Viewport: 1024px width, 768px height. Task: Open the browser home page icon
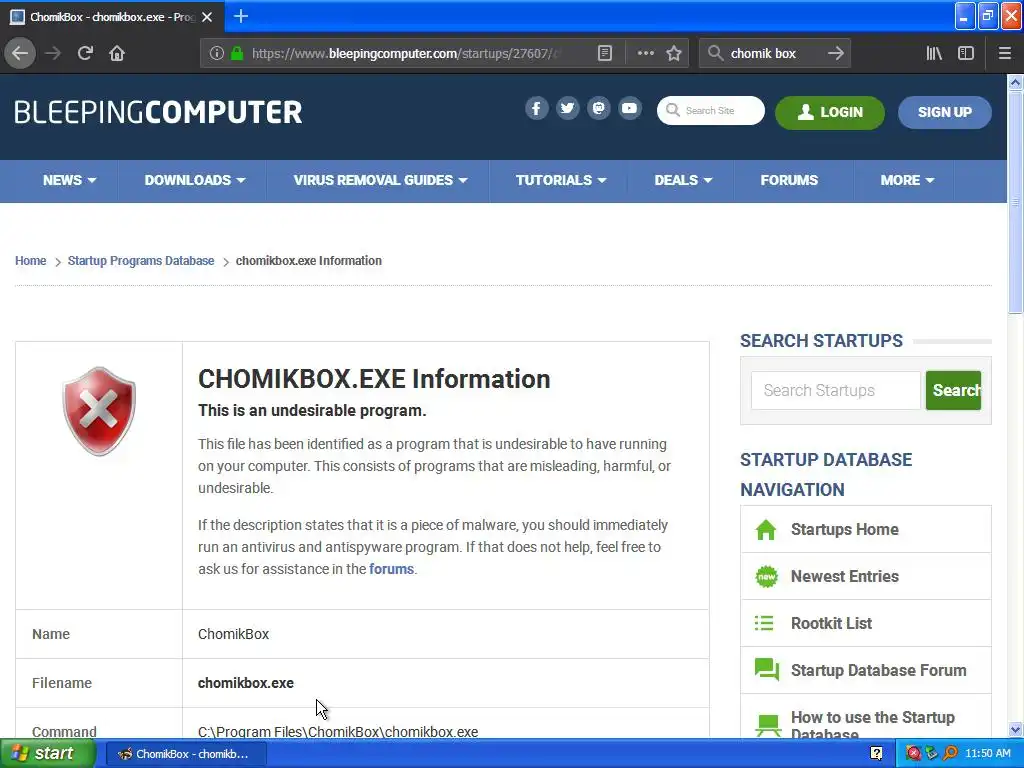tap(117, 54)
